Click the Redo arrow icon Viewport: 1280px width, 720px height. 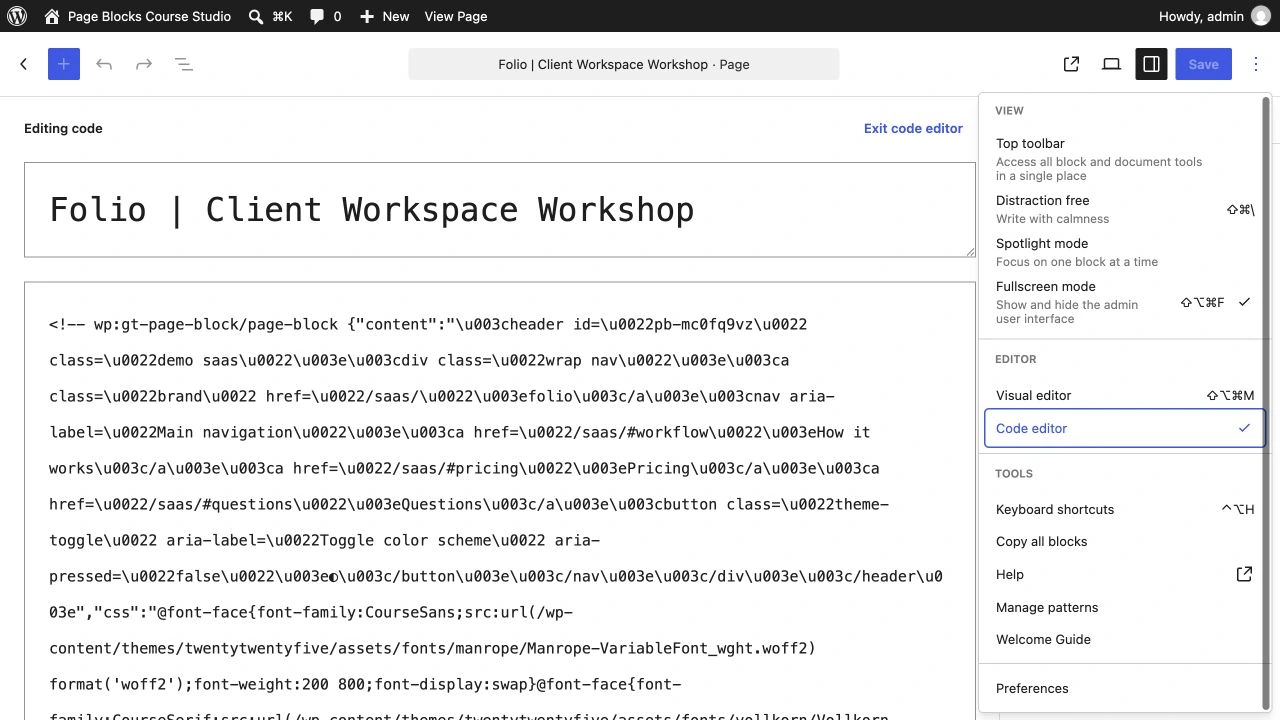point(144,64)
